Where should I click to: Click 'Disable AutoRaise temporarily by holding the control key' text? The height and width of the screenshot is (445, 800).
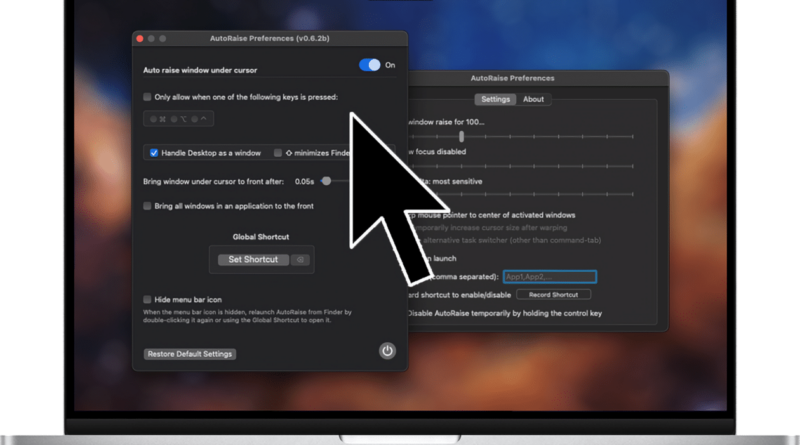(505, 313)
